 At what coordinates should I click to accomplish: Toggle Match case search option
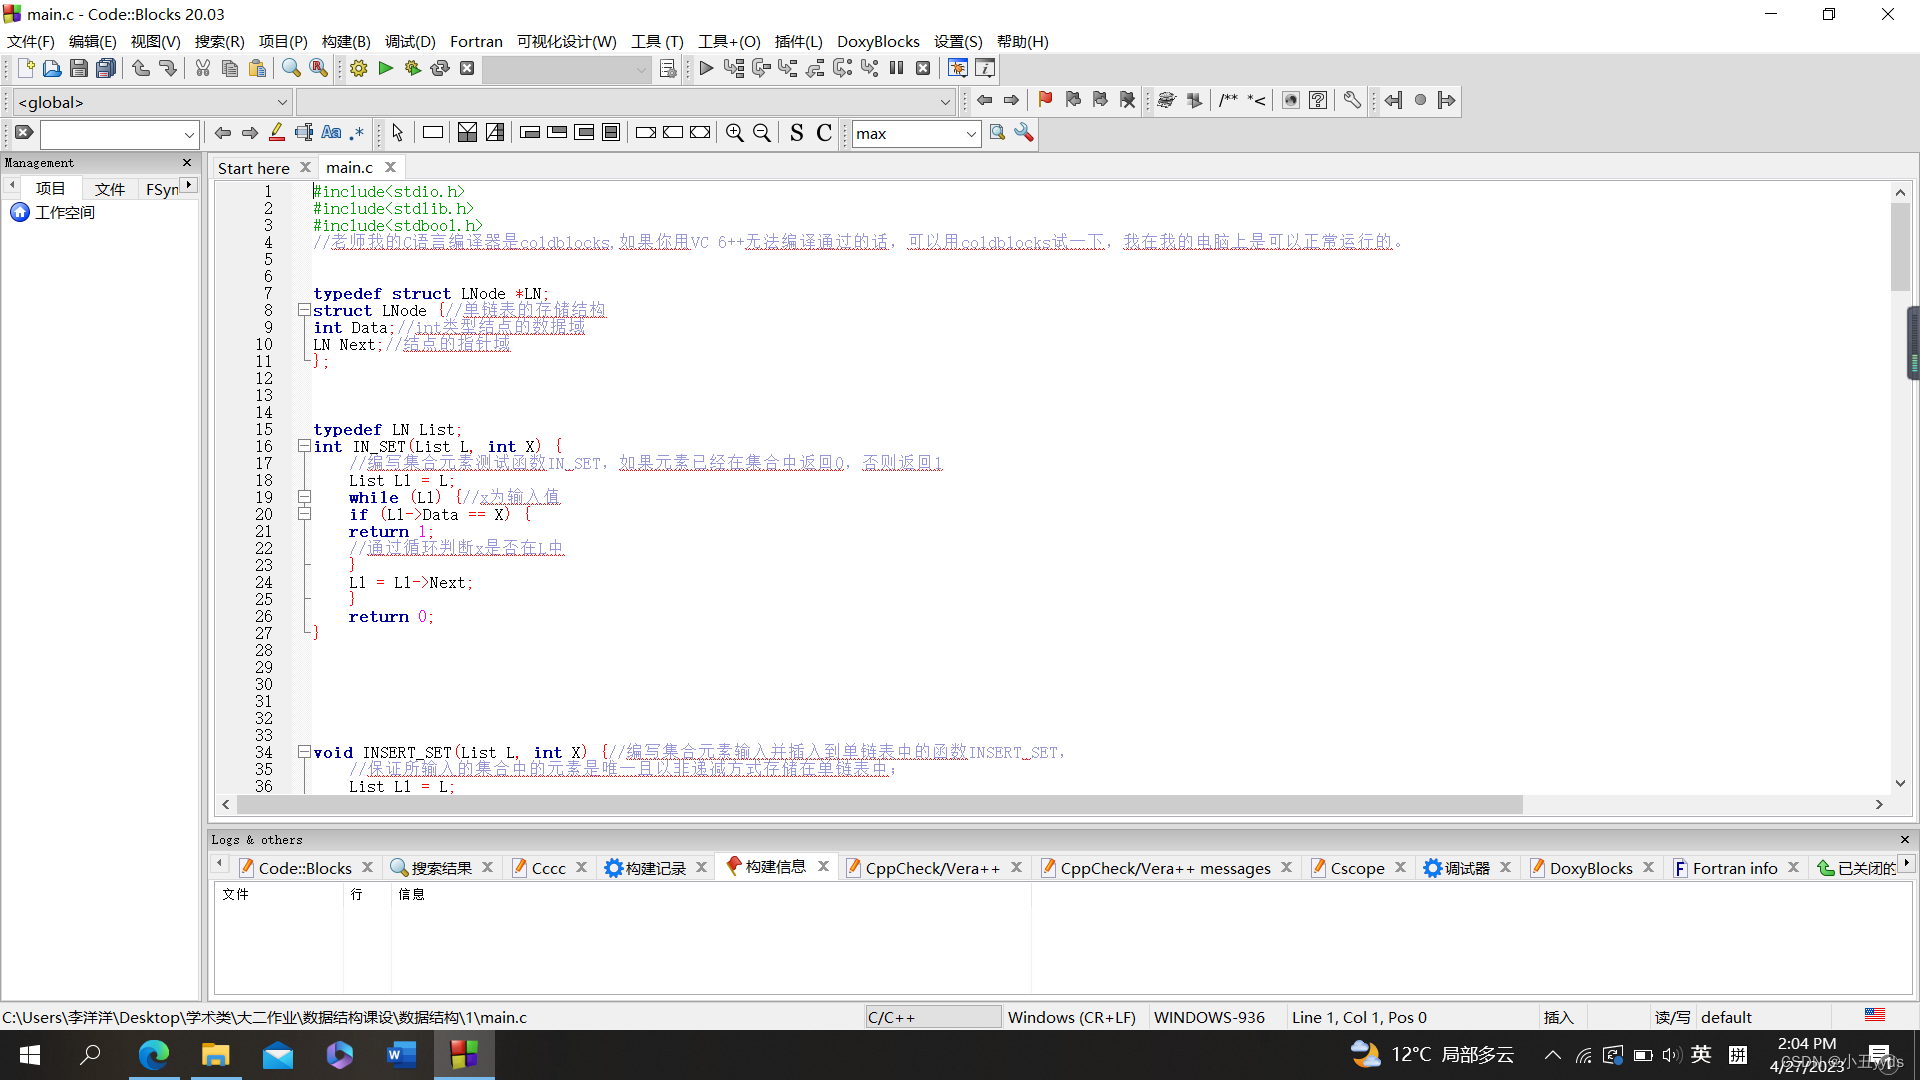tap(331, 133)
